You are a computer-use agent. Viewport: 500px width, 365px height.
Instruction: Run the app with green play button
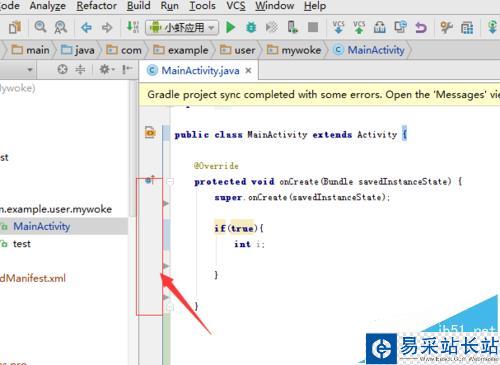230,27
